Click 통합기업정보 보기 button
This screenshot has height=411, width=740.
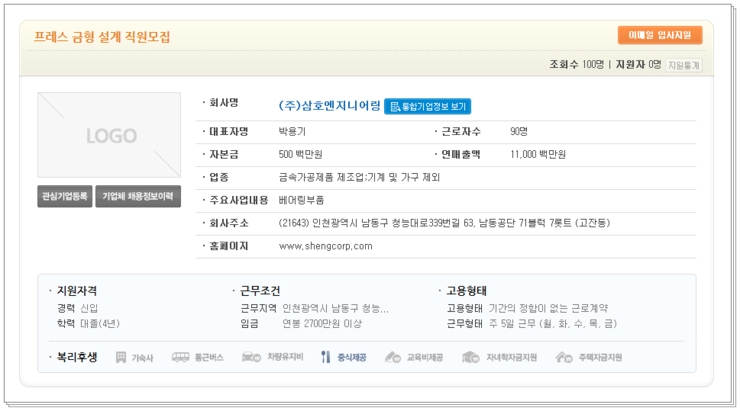click(x=428, y=106)
